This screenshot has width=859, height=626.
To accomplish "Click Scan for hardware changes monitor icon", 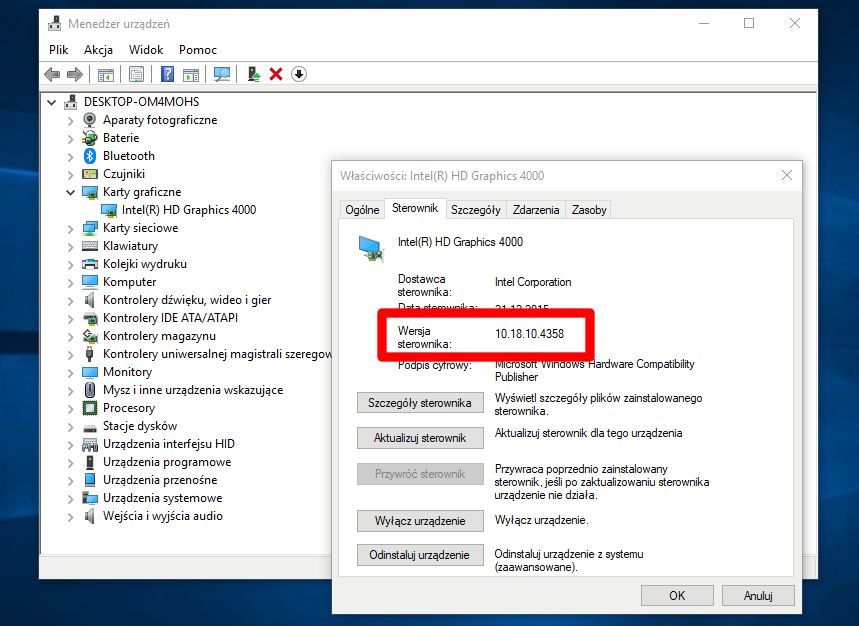I will tap(222, 74).
